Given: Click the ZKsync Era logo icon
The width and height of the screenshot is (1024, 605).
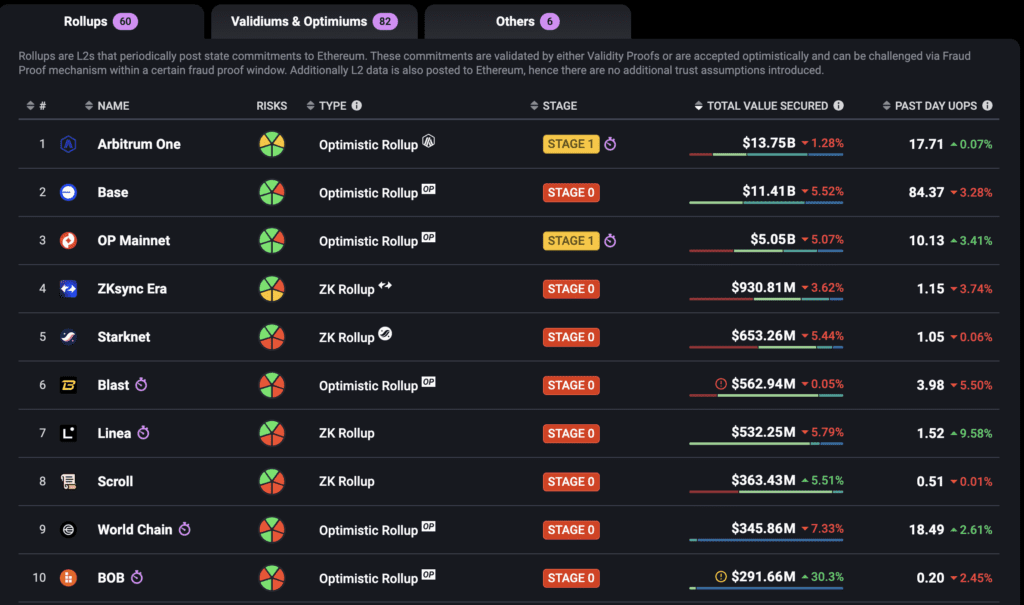Looking at the screenshot, I should [68, 289].
